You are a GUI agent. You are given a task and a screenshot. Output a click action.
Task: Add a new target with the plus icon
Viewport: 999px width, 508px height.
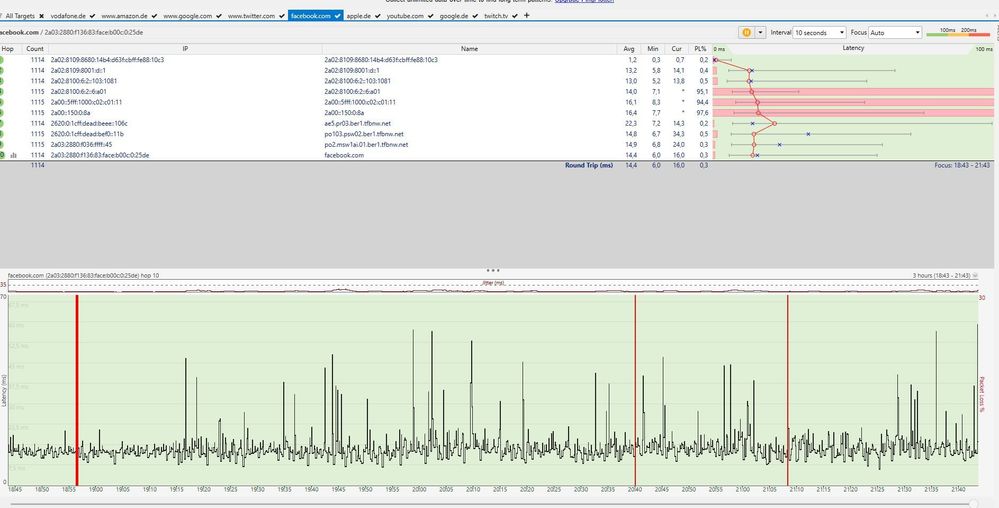pos(527,16)
